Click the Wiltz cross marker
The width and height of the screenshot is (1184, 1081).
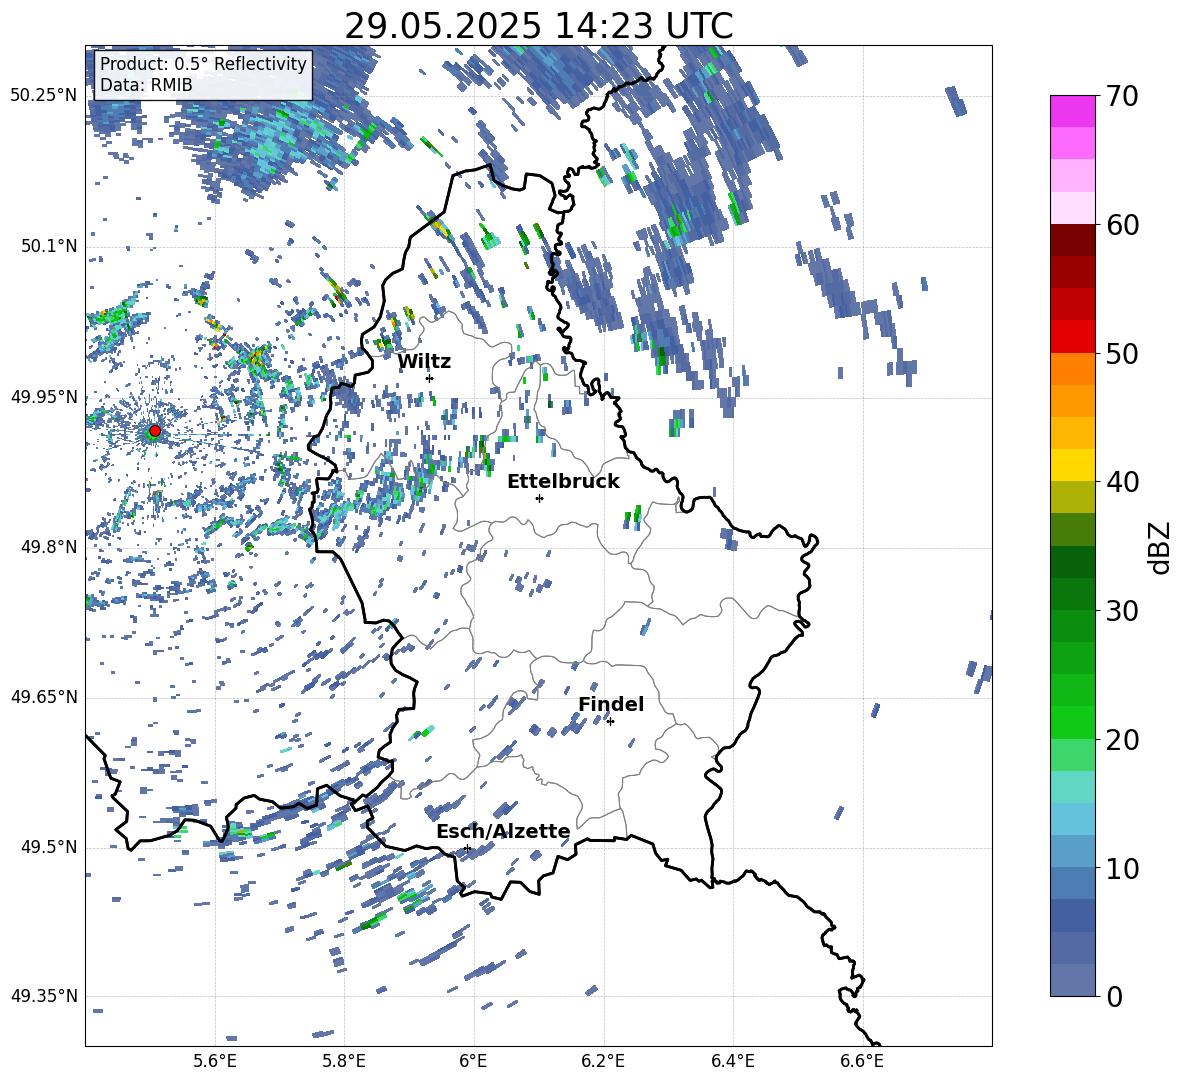(x=430, y=378)
